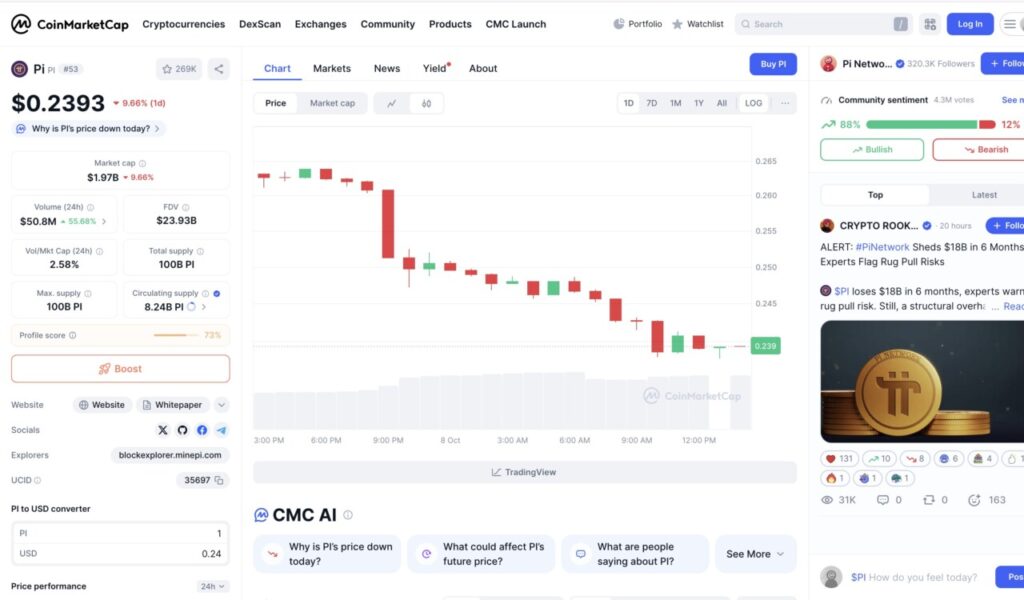The image size is (1024, 600).
Task: Click the community sentiment green bar
Action: pyautogui.click(x=921, y=124)
